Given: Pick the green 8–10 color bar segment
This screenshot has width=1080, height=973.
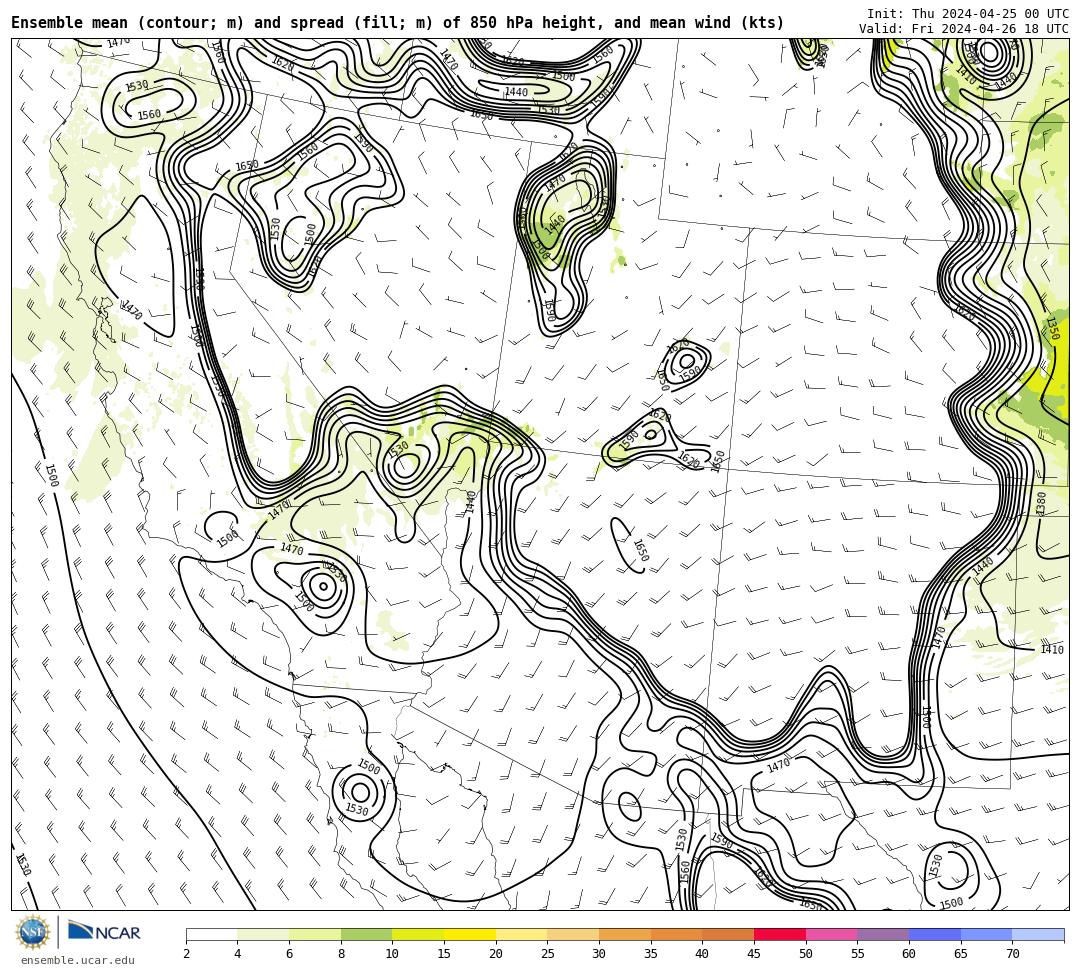Looking at the screenshot, I should coord(366,934).
